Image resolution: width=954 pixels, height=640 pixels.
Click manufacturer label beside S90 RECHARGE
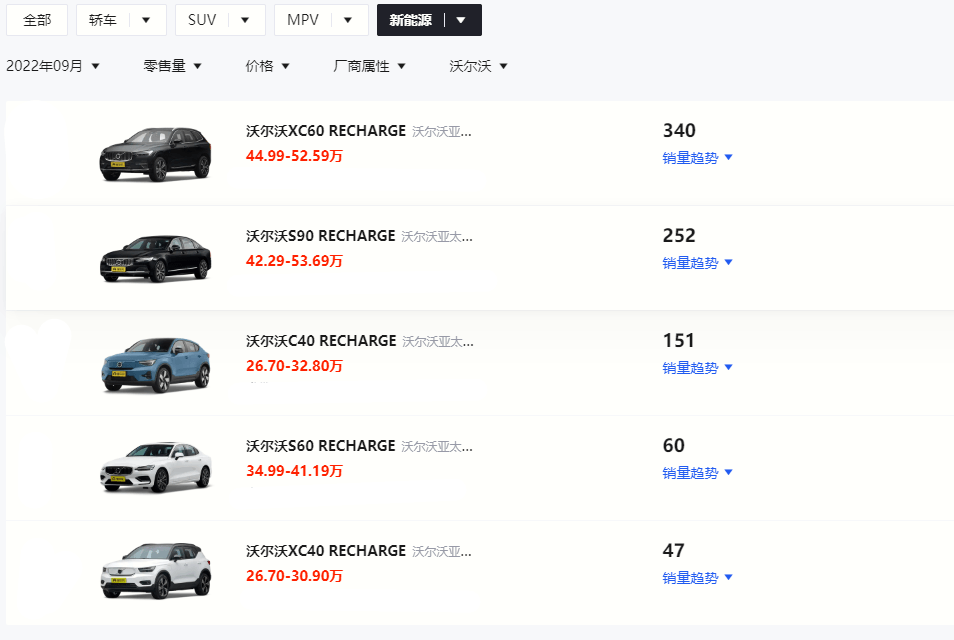point(437,237)
